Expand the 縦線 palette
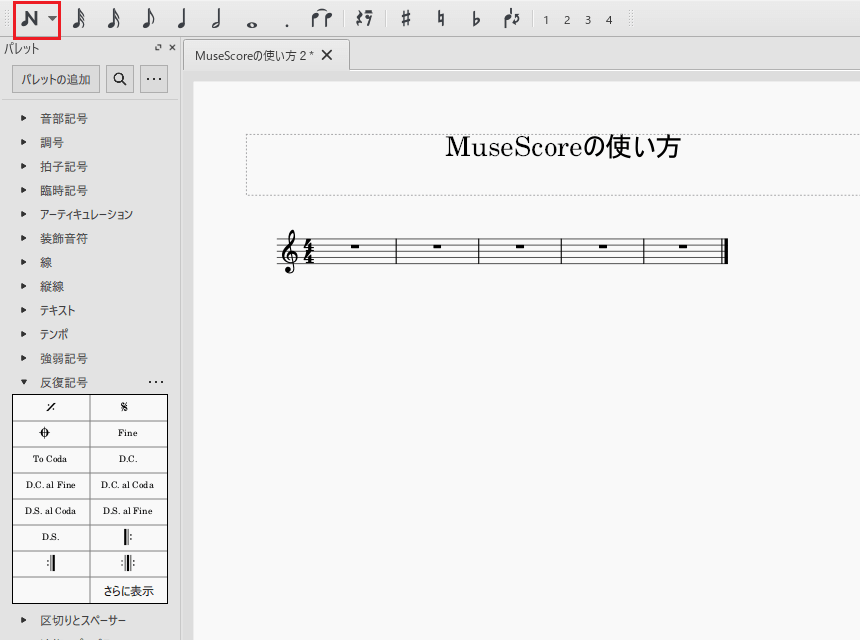Image resolution: width=860 pixels, height=640 pixels. 24,286
